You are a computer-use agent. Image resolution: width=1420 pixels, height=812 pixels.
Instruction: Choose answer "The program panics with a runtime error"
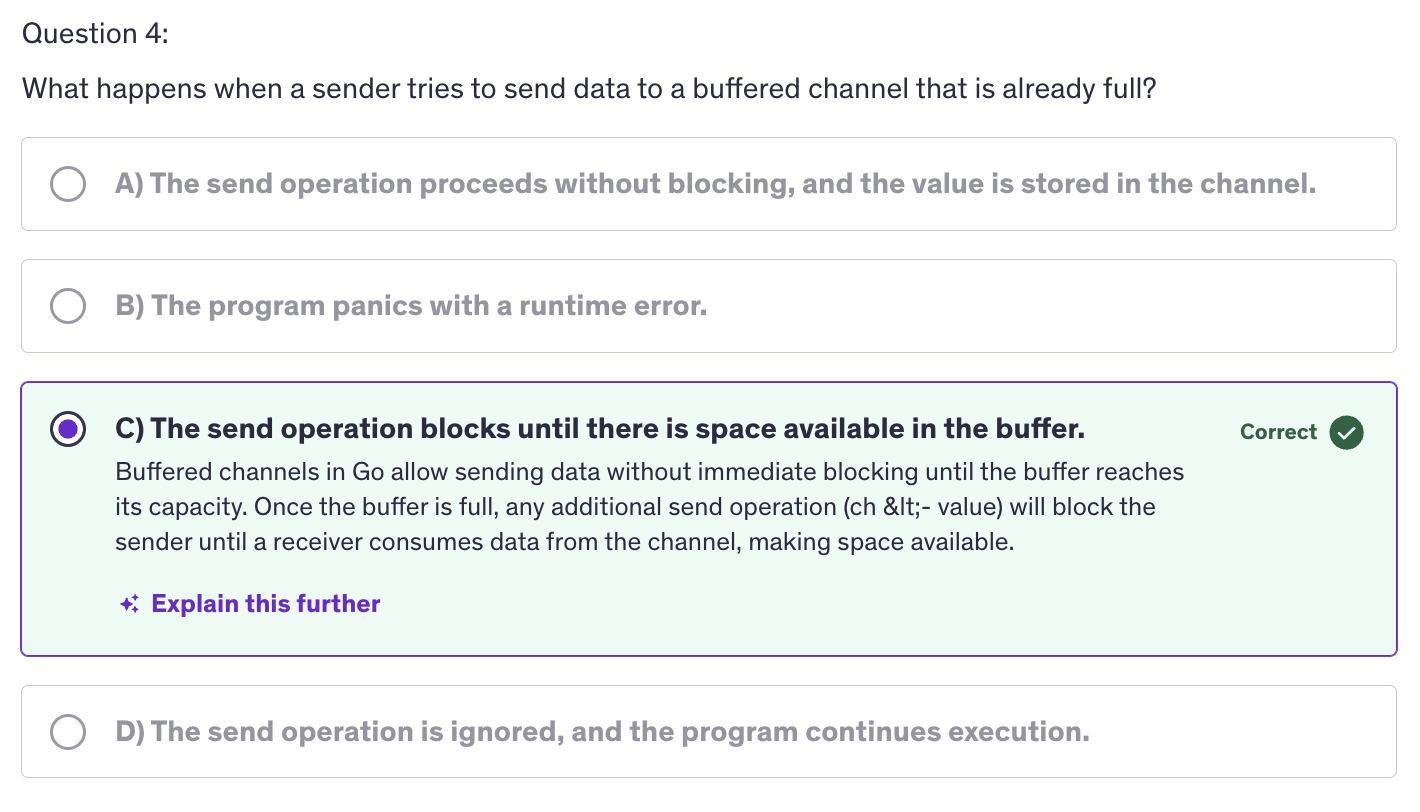(x=411, y=306)
